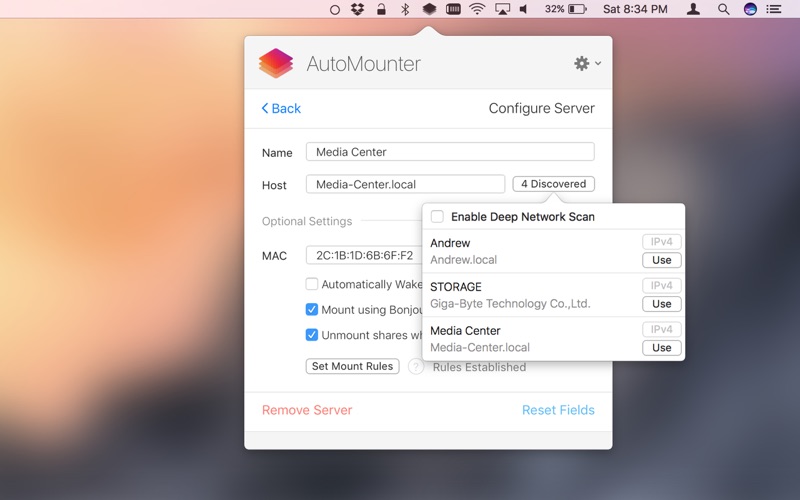Uncheck Mount using Bonjour option
This screenshot has height=500, width=800.
(x=312, y=310)
